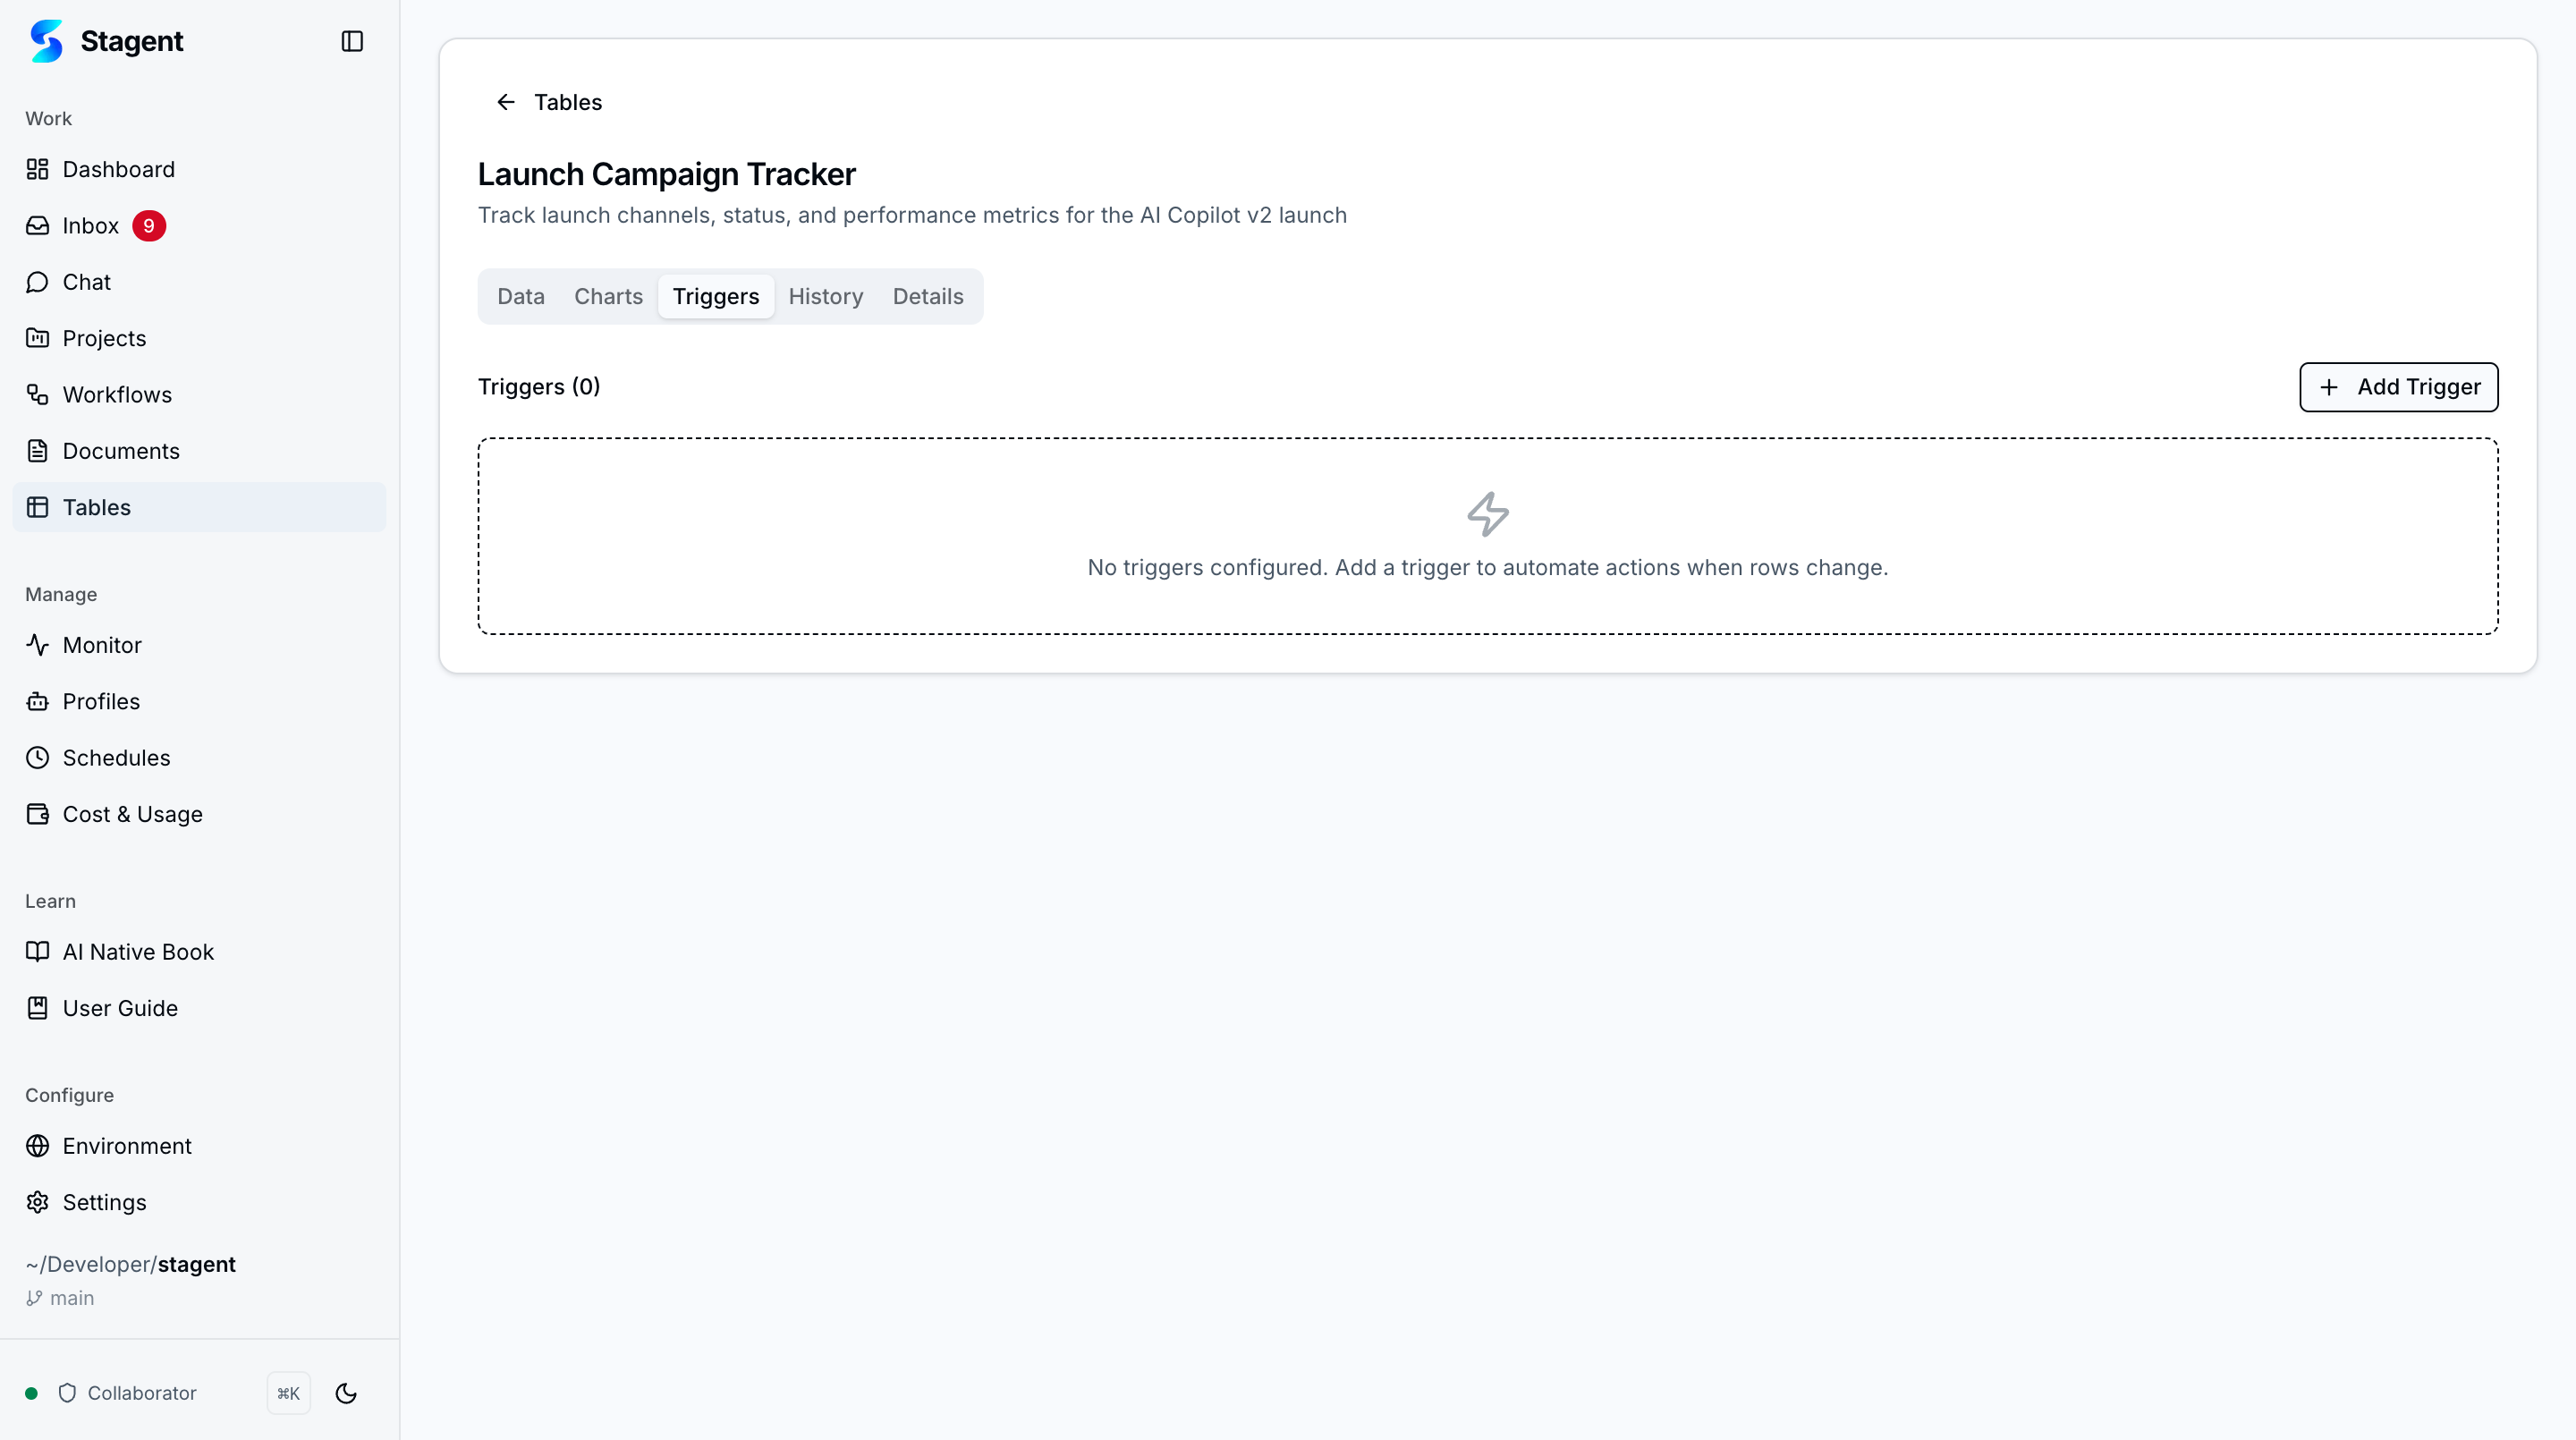Click the Environment globe icon

[x=37, y=1146]
